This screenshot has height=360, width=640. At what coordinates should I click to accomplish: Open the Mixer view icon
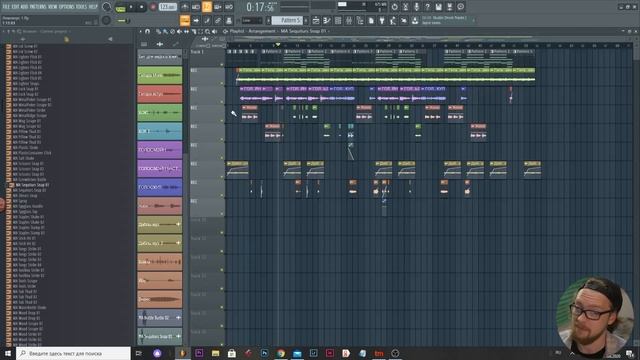pos(349,20)
